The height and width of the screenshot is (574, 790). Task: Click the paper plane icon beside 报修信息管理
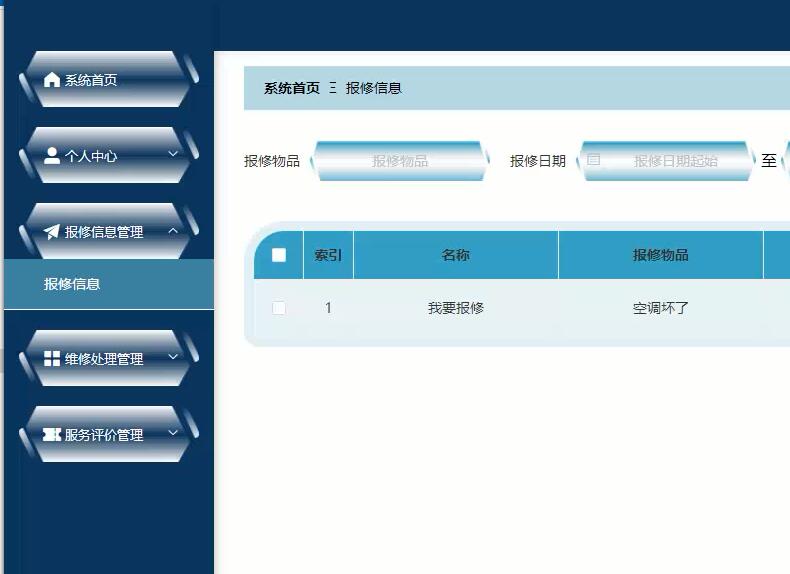coord(52,232)
